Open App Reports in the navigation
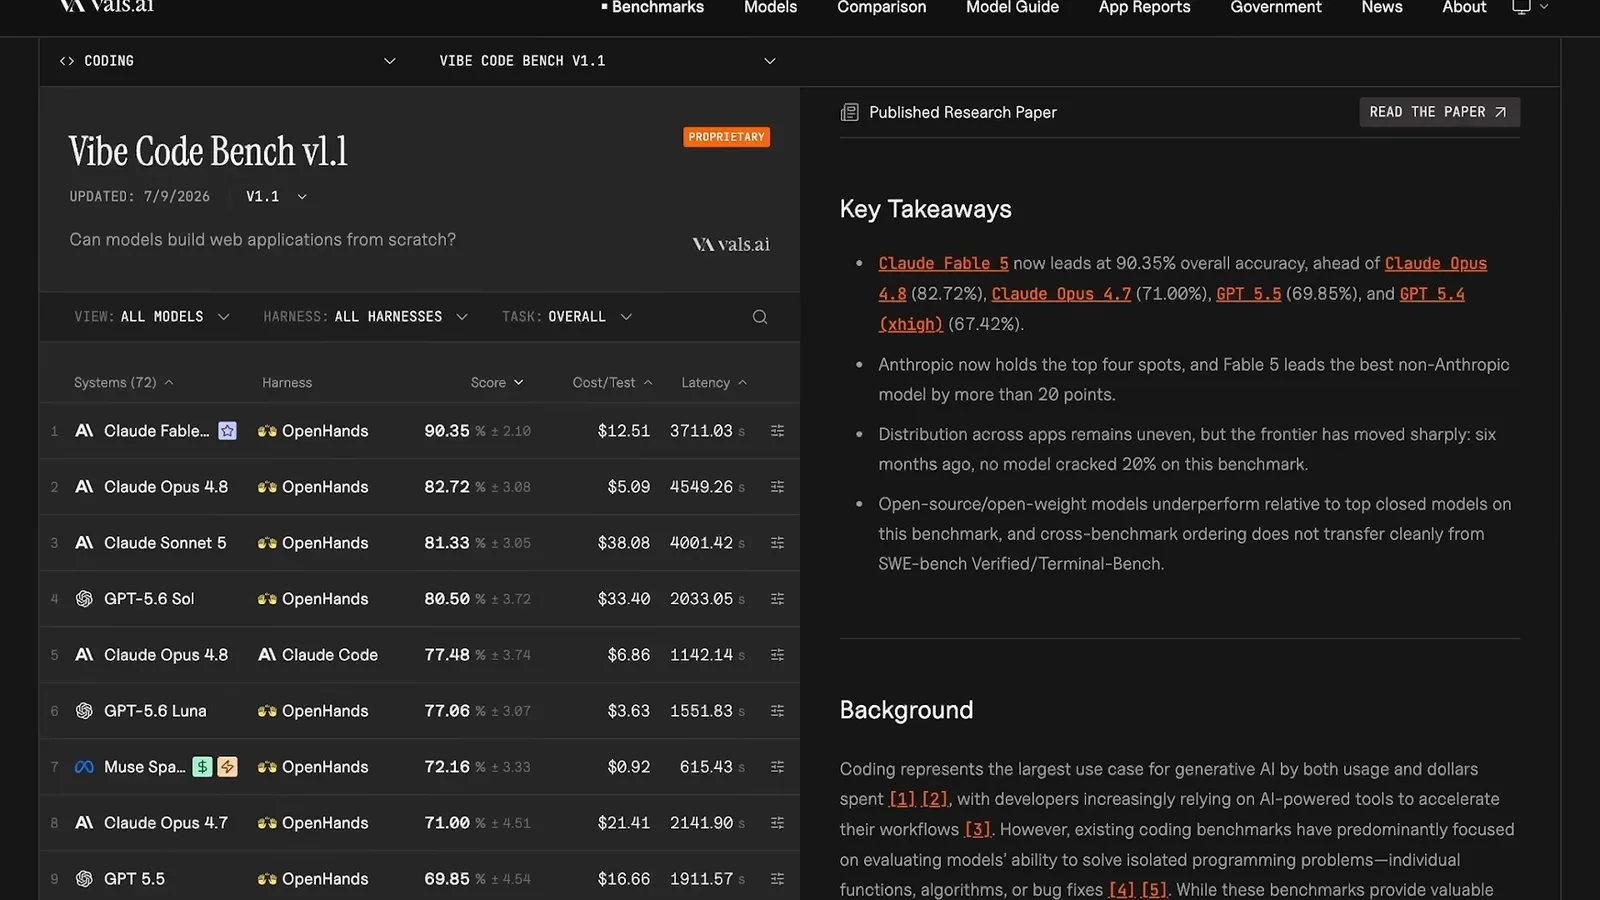Screen dimensions: 1600x900 point(1144,7)
